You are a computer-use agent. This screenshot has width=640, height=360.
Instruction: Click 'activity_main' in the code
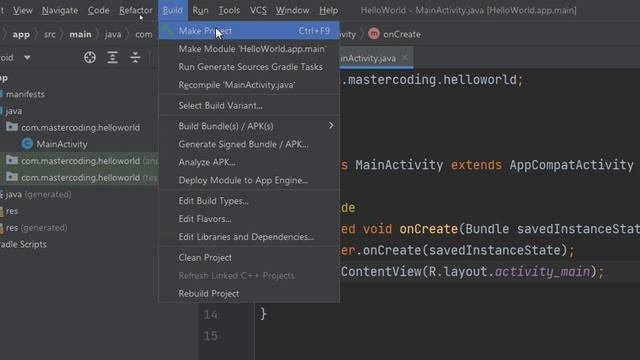(x=542, y=271)
